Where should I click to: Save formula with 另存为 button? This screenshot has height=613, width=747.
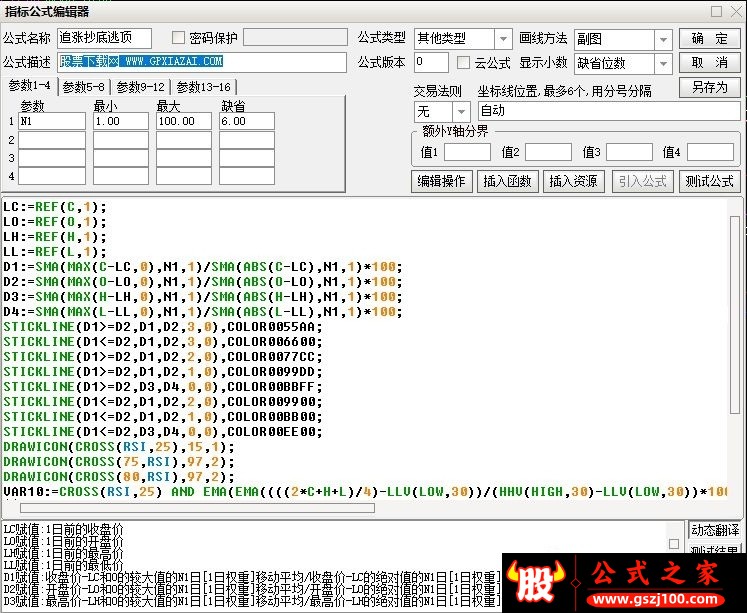[709, 88]
